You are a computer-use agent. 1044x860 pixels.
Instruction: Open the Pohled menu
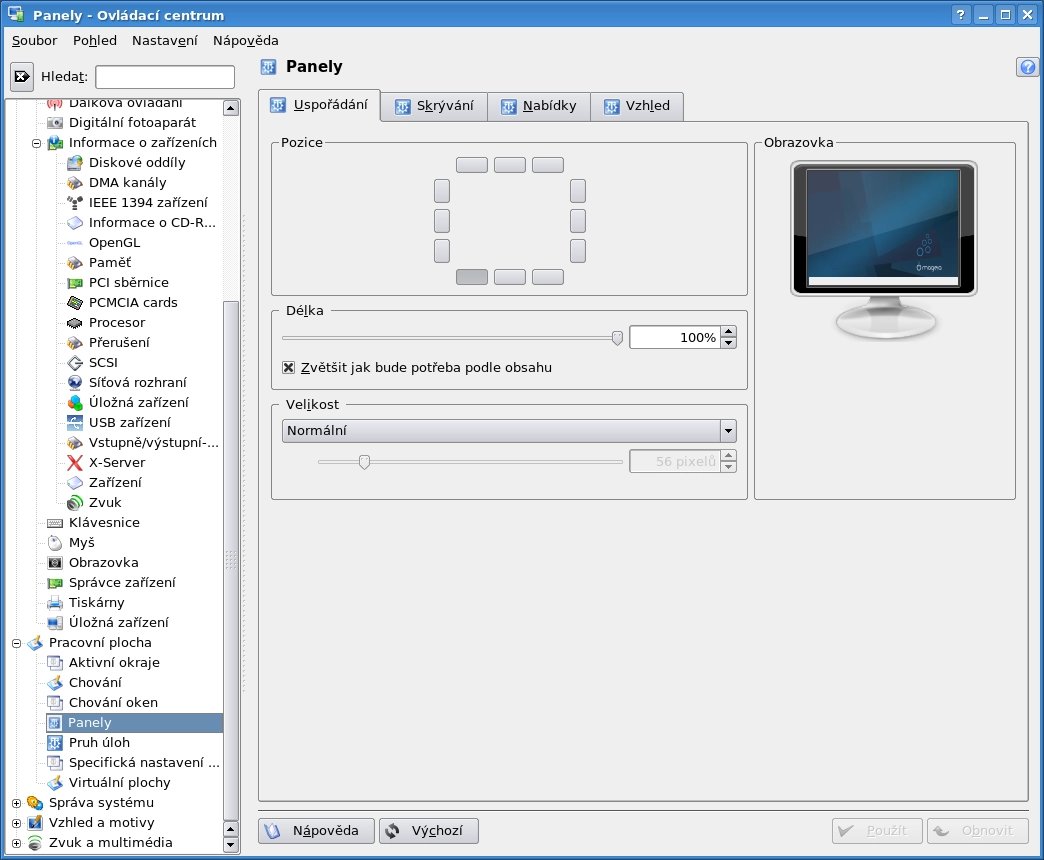tap(95, 41)
